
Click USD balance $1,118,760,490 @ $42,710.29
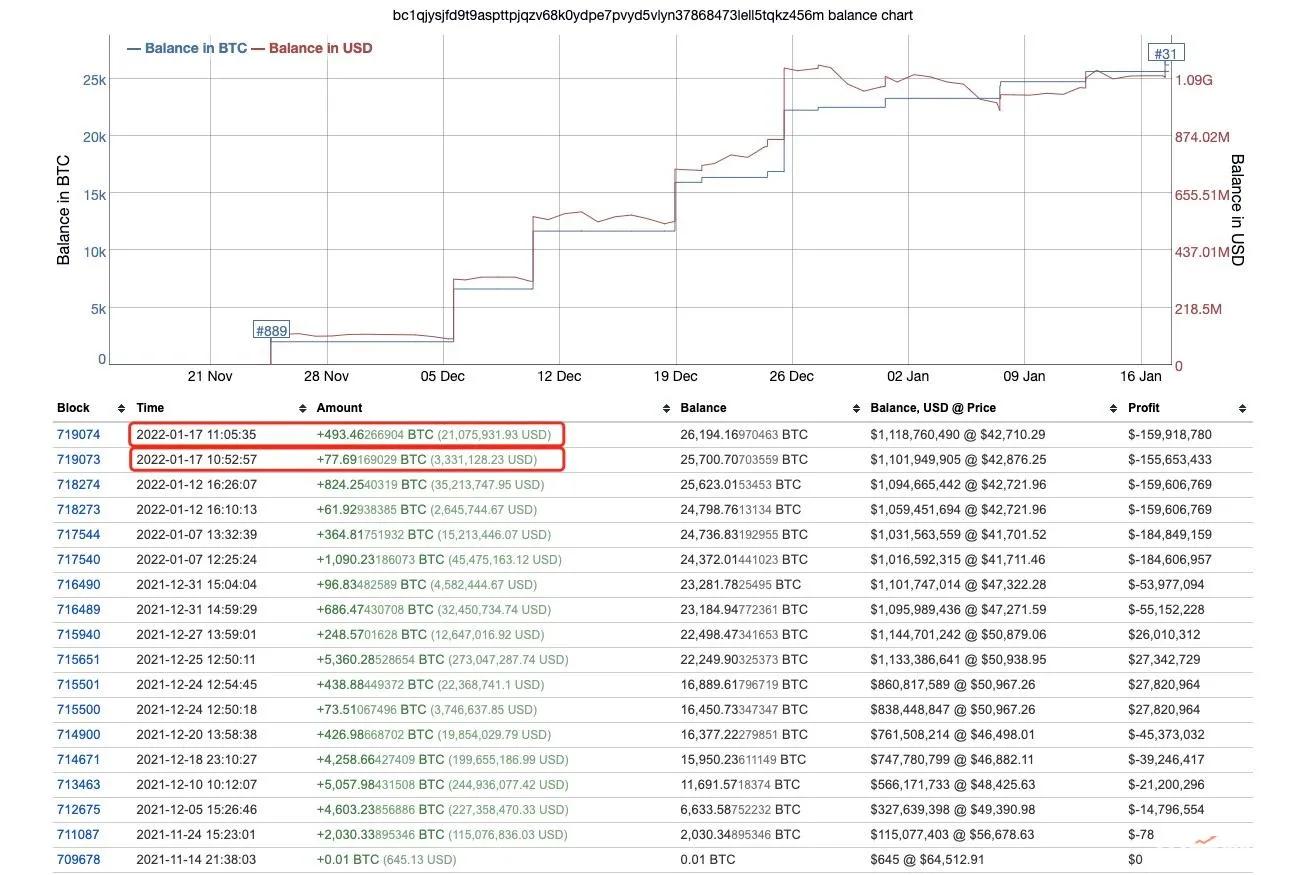pos(958,434)
